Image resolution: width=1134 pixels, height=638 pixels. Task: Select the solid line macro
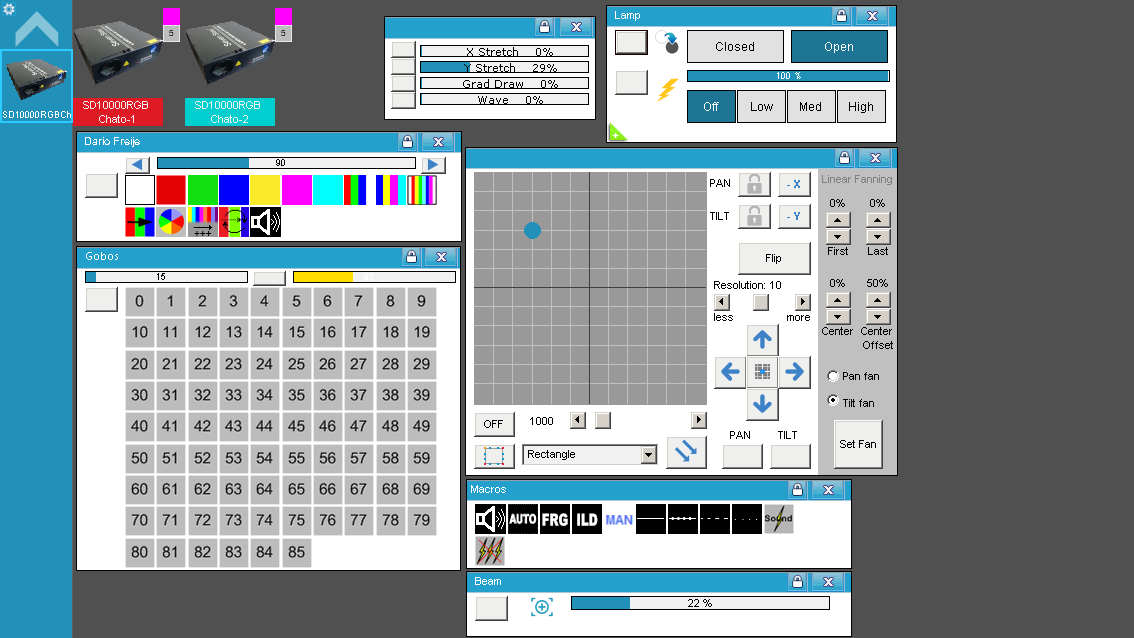click(651, 519)
